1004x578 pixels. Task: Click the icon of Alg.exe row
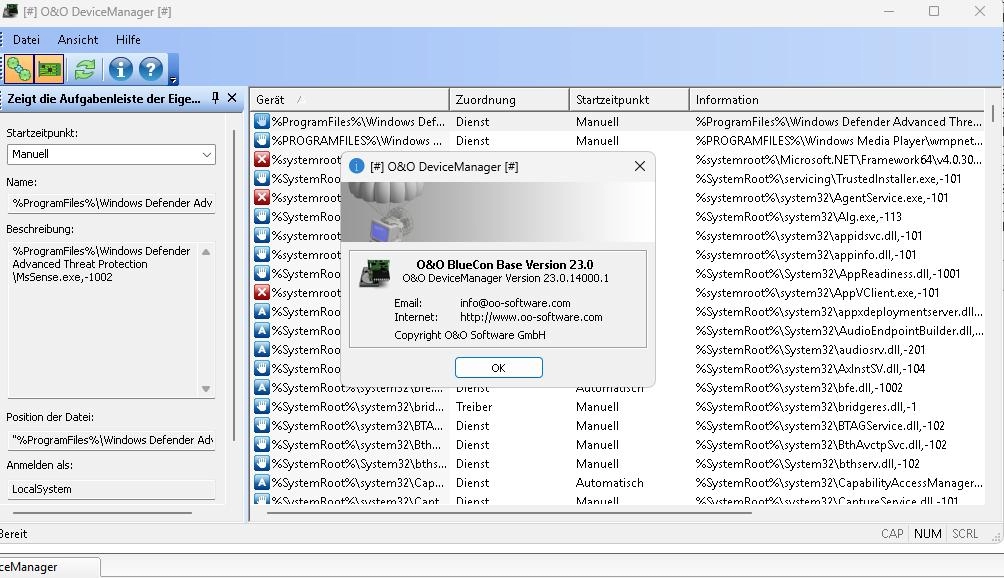click(x=261, y=216)
